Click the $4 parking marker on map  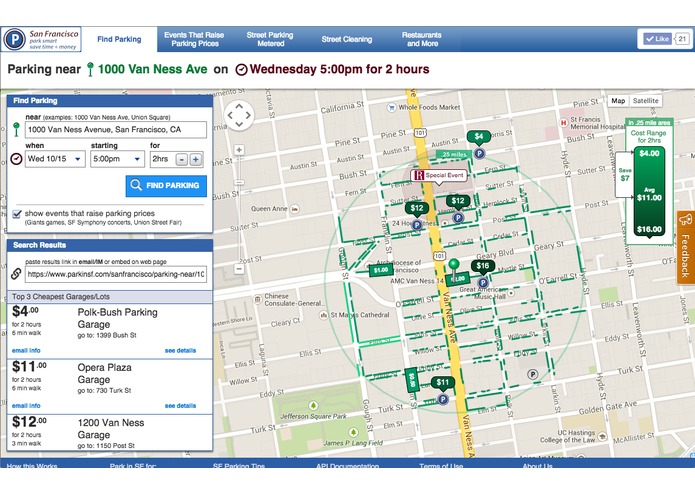pyautogui.click(x=479, y=137)
